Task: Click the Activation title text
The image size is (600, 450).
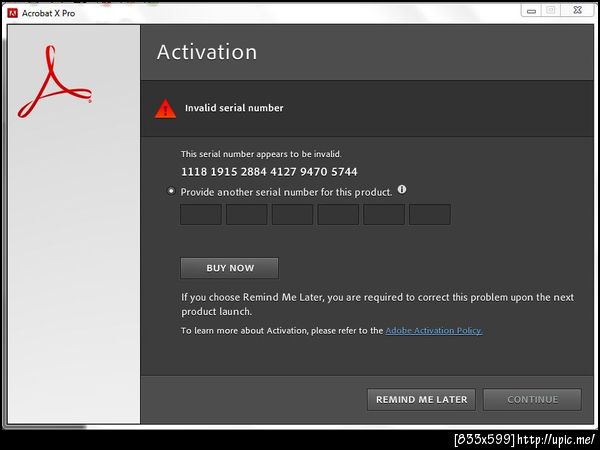Action: pyautogui.click(x=207, y=52)
